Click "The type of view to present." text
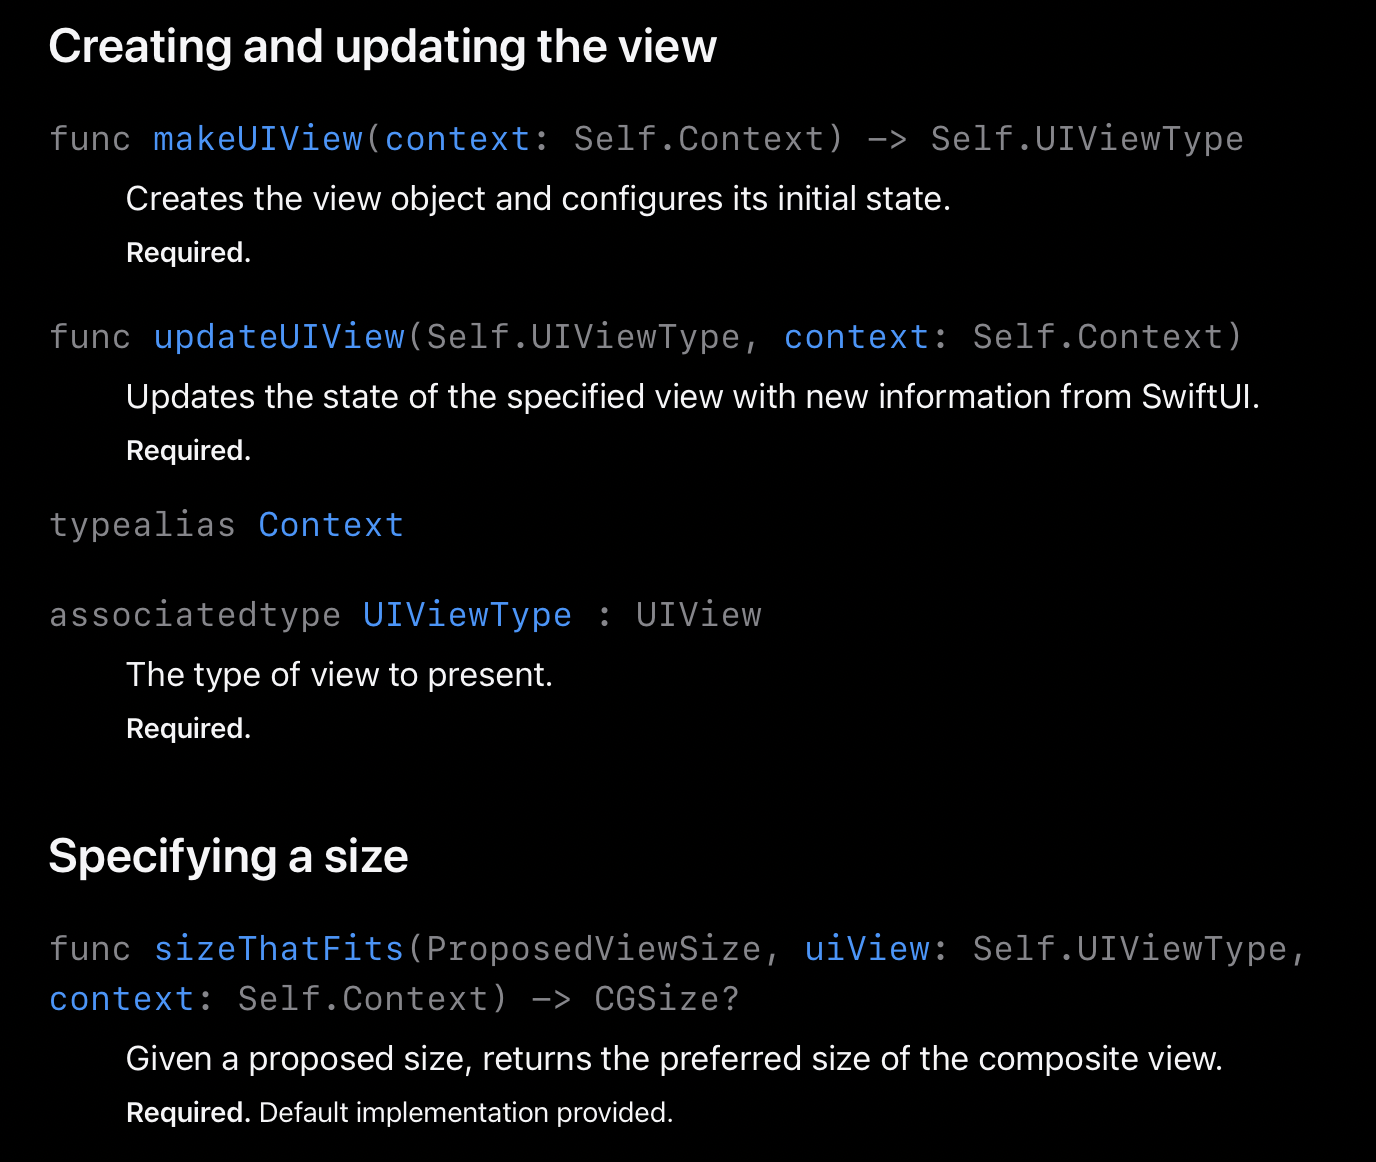The width and height of the screenshot is (1376, 1162). pyautogui.click(x=339, y=674)
